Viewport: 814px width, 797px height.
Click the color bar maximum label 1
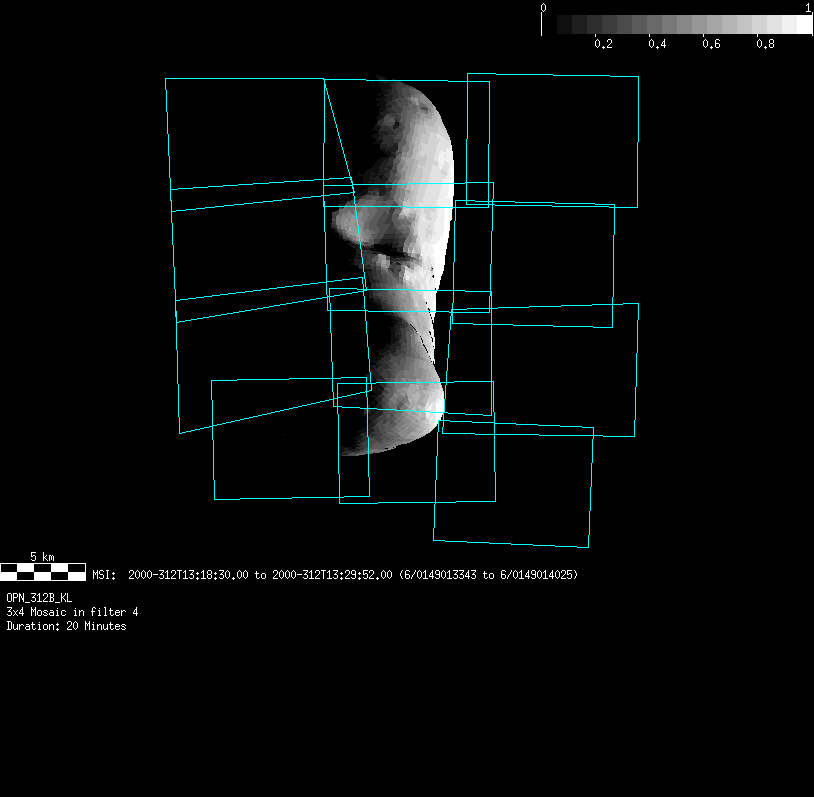(808, 7)
